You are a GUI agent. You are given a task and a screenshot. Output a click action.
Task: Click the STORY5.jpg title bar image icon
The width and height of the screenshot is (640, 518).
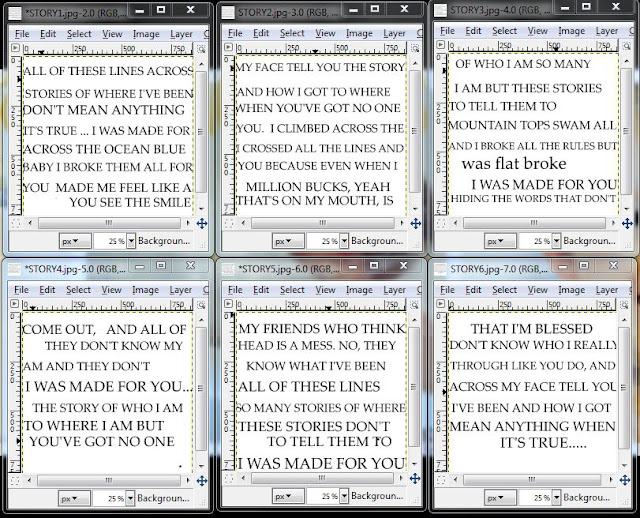click(x=228, y=269)
